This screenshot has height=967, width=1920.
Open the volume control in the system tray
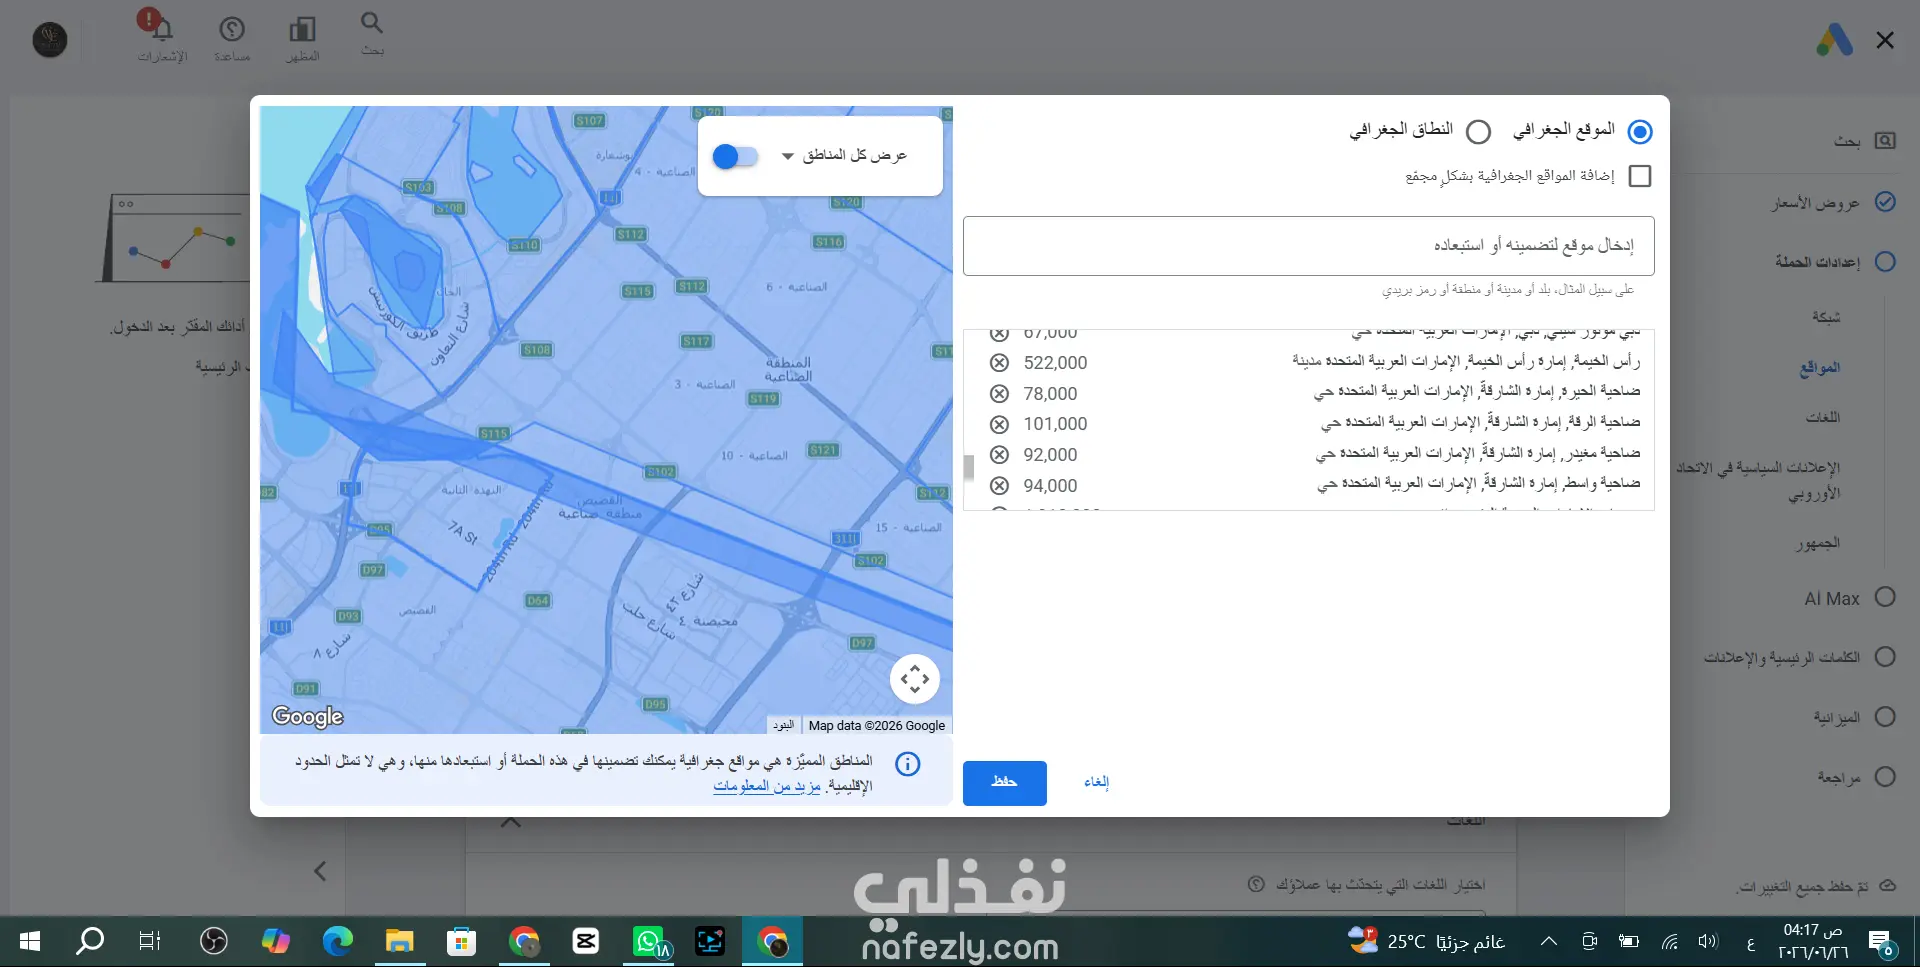1707,941
